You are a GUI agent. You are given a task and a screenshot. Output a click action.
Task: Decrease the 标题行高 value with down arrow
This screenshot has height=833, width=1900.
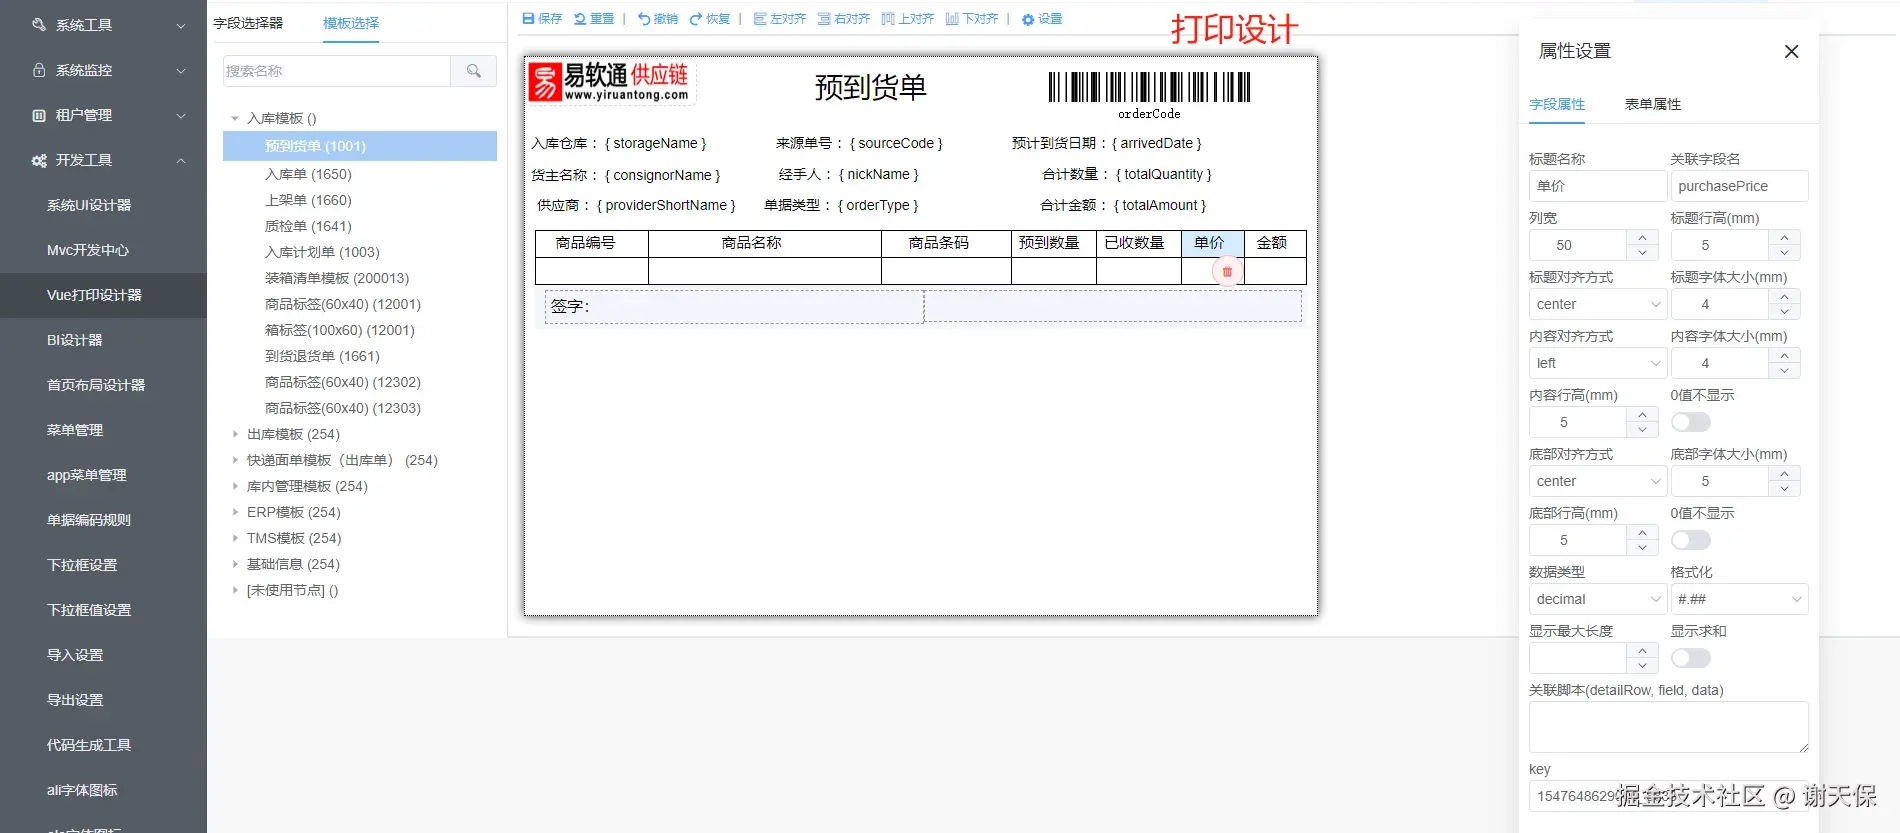click(1784, 252)
